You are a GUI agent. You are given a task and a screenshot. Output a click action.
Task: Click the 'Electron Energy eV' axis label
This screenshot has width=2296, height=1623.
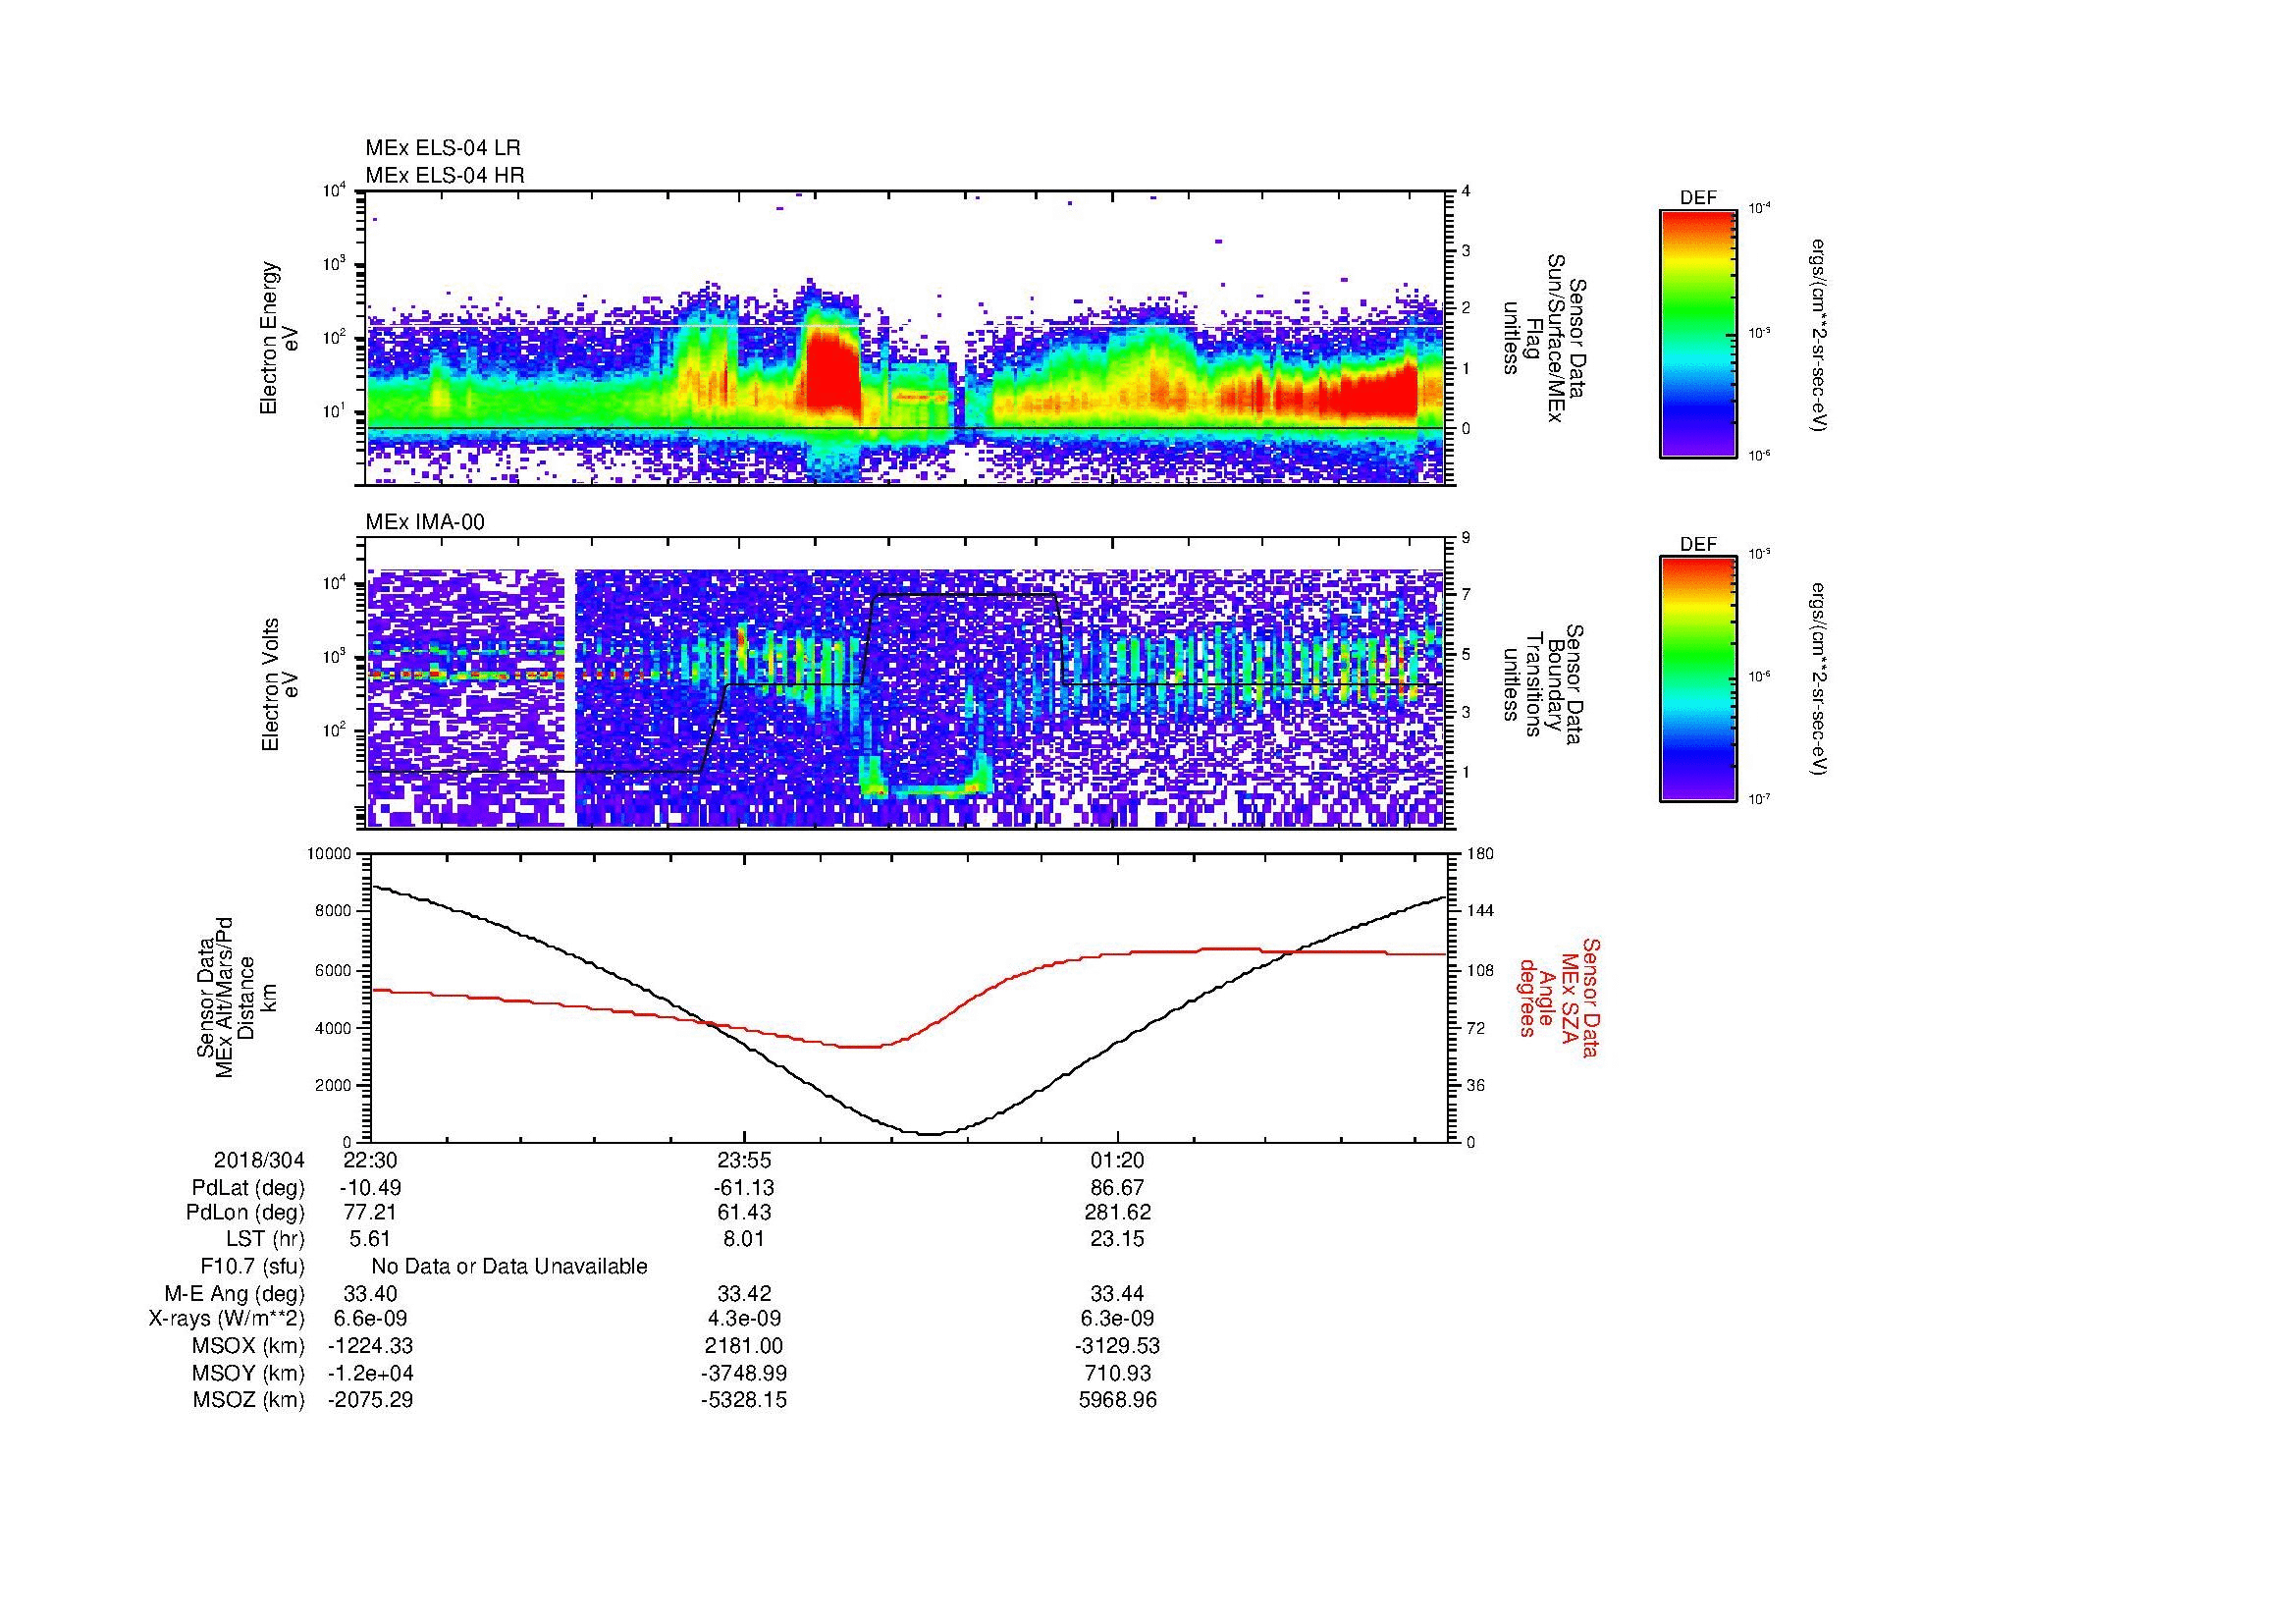coord(279,338)
